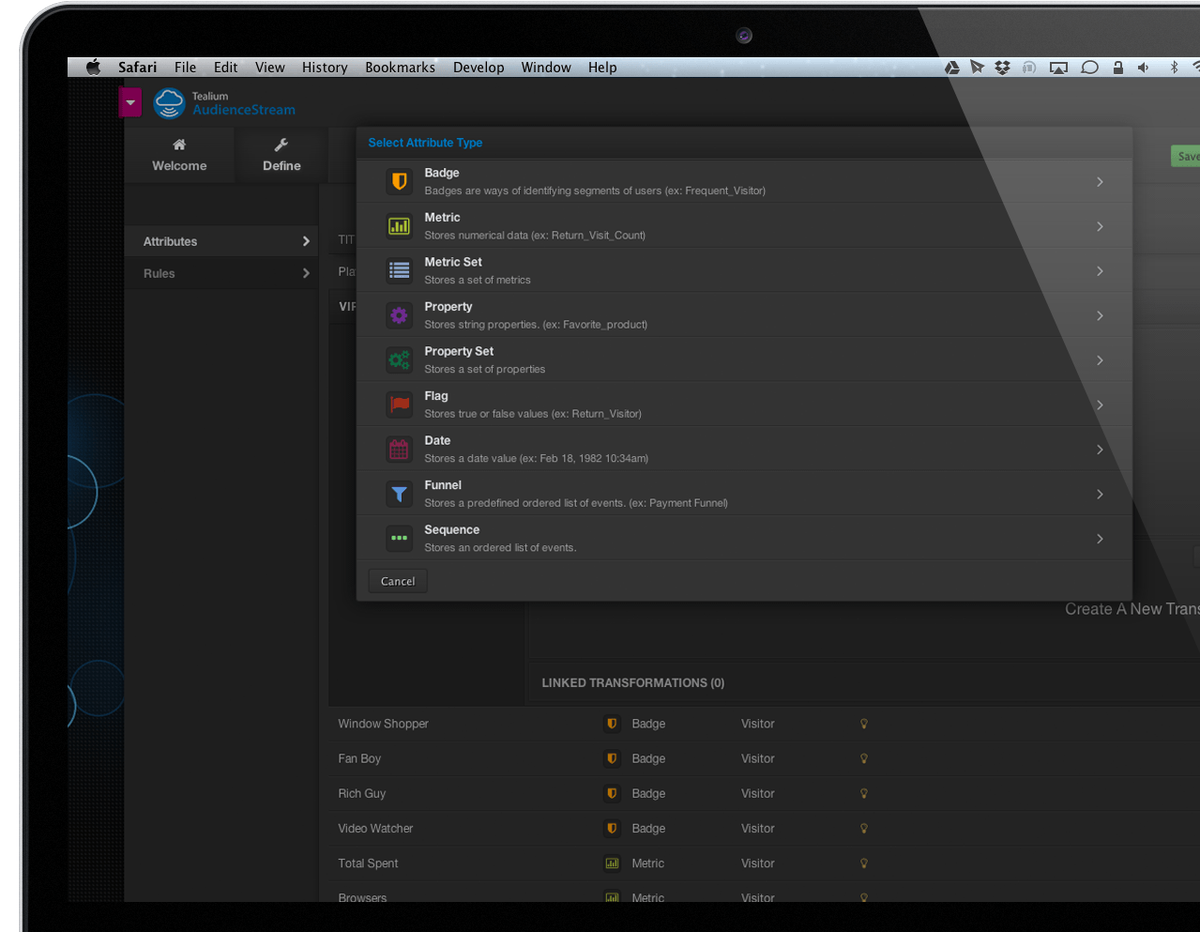Expand the Attributes sidebar arrow
The image size is (1200, 932).
[306, 241]
